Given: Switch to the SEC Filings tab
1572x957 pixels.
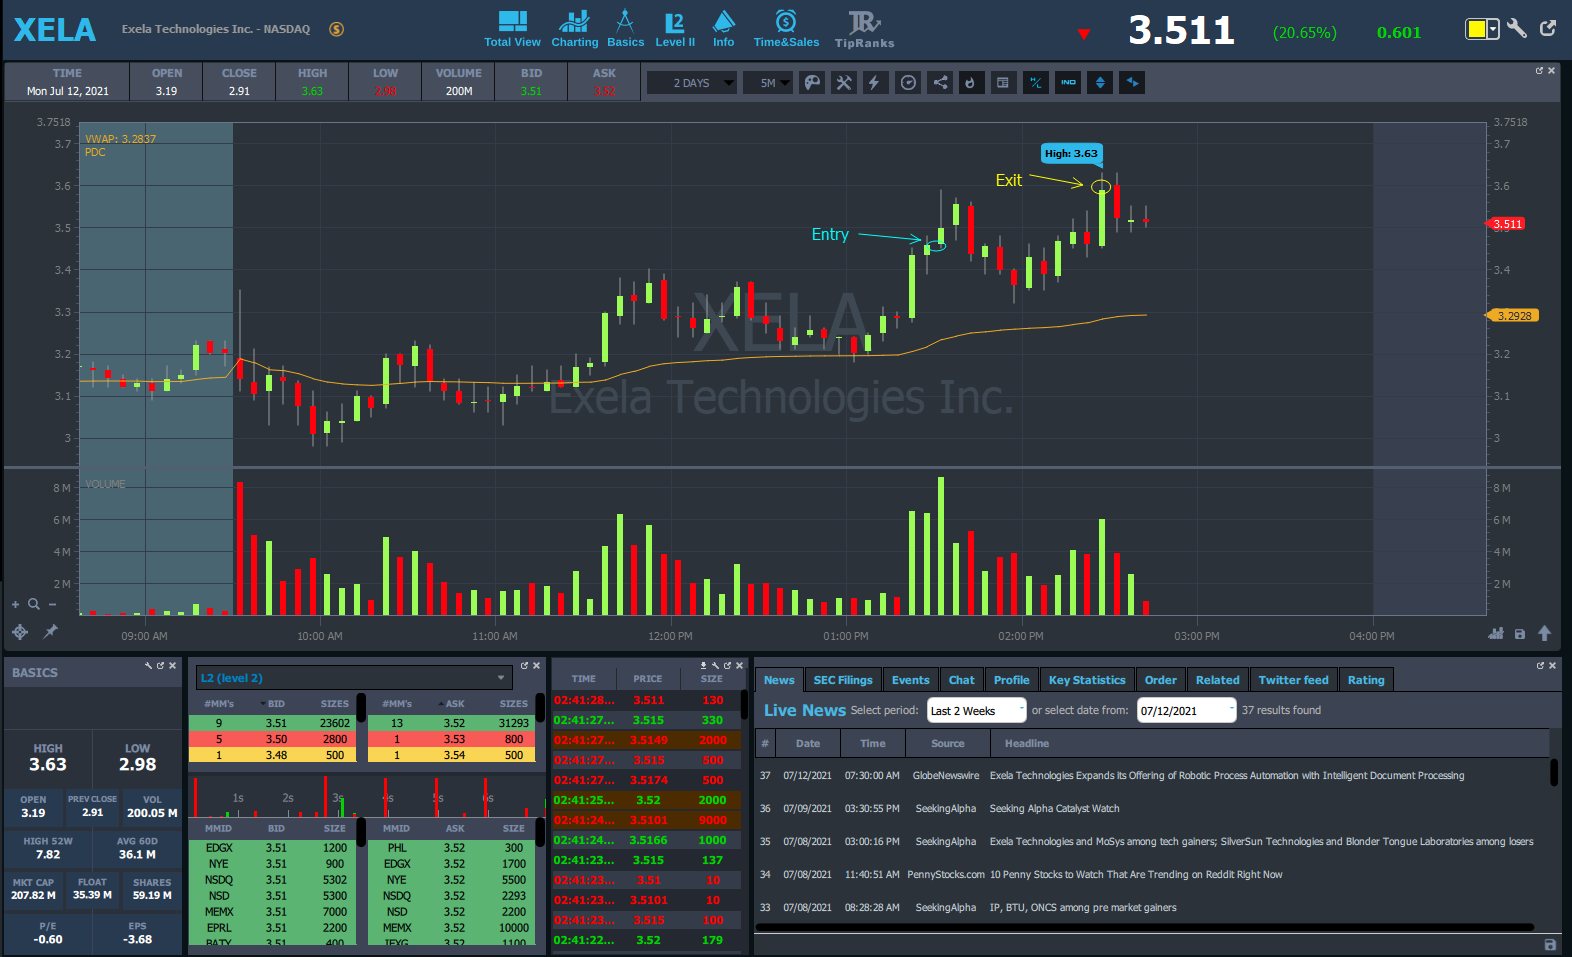Looking at the screenshot, I should pyautogui.click(x=843, y=680).
